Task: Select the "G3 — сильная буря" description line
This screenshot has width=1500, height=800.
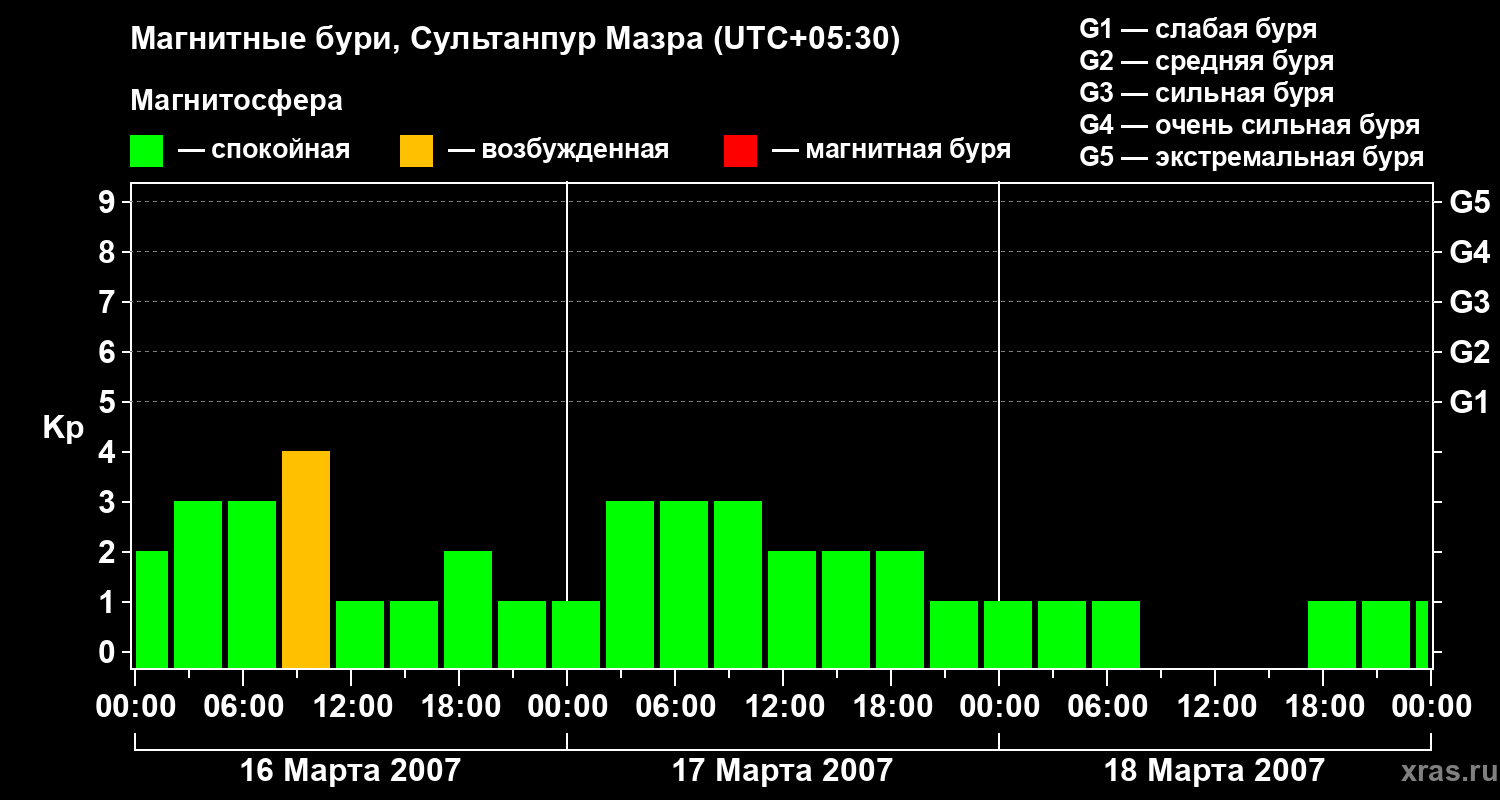Action: coord(1207,93)
